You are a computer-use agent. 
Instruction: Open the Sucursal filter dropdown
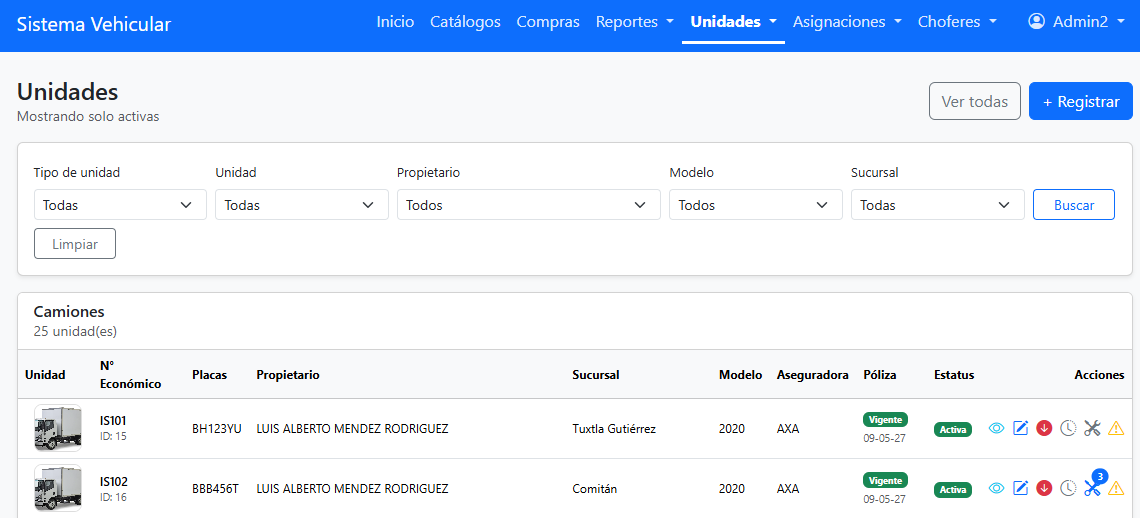pyautogui.click(x=938, y=205)
